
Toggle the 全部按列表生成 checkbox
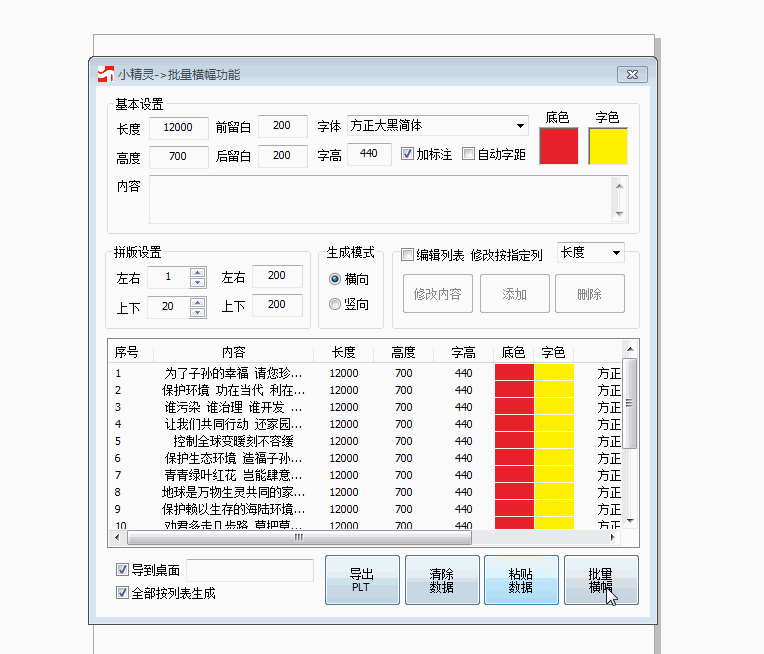tap(122, 593)
